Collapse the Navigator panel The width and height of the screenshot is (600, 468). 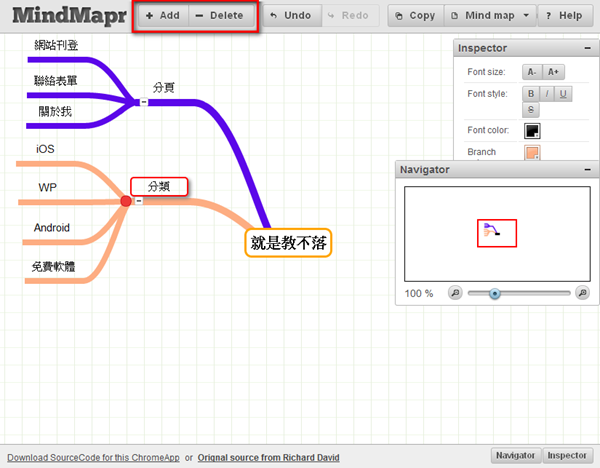[587, 170]
